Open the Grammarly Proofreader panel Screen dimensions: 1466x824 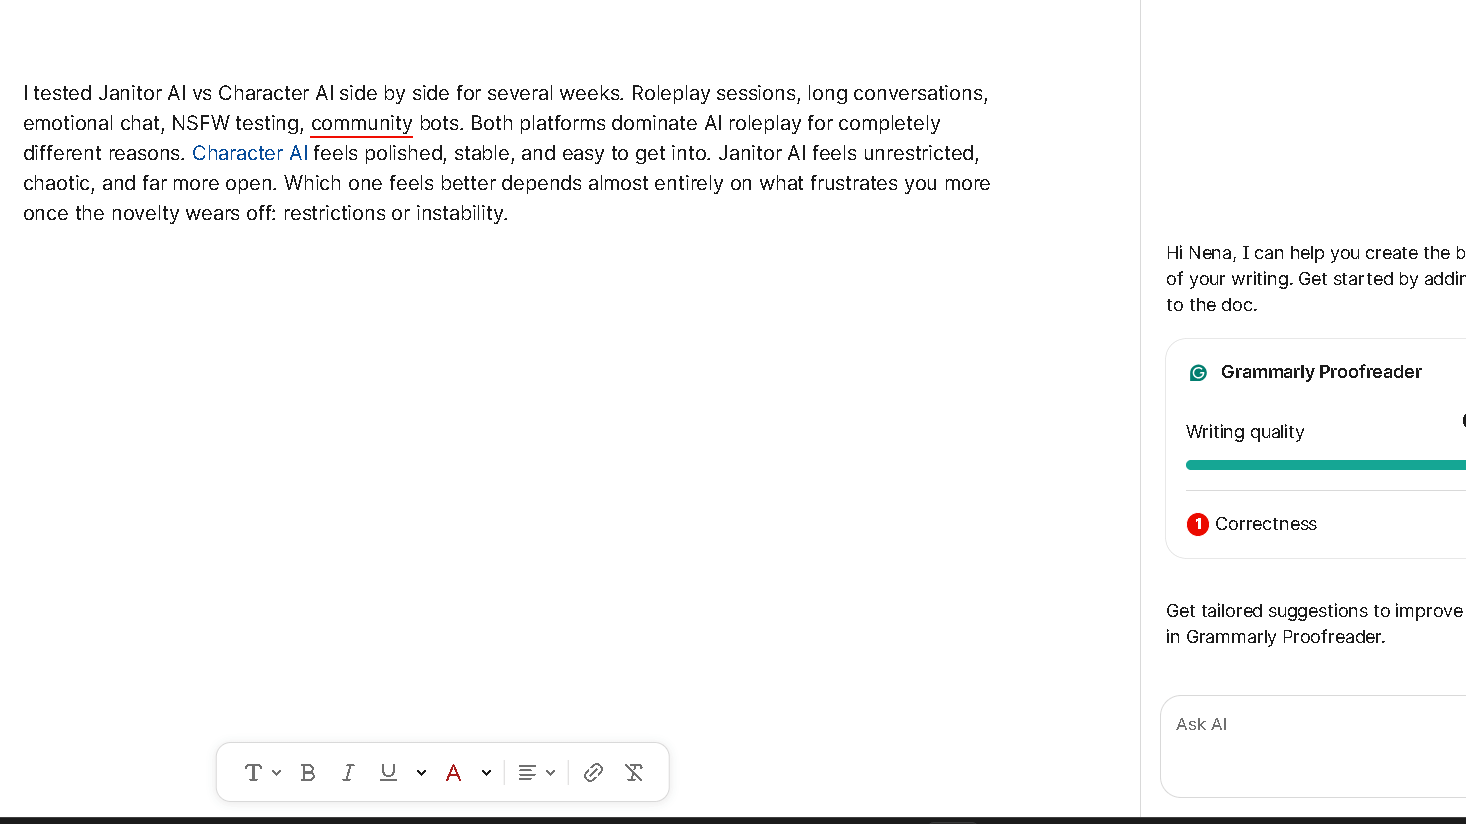pos(1321,372)
